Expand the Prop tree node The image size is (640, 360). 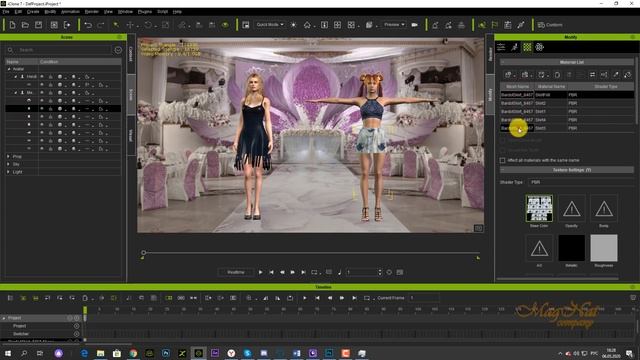coord(9,156)
